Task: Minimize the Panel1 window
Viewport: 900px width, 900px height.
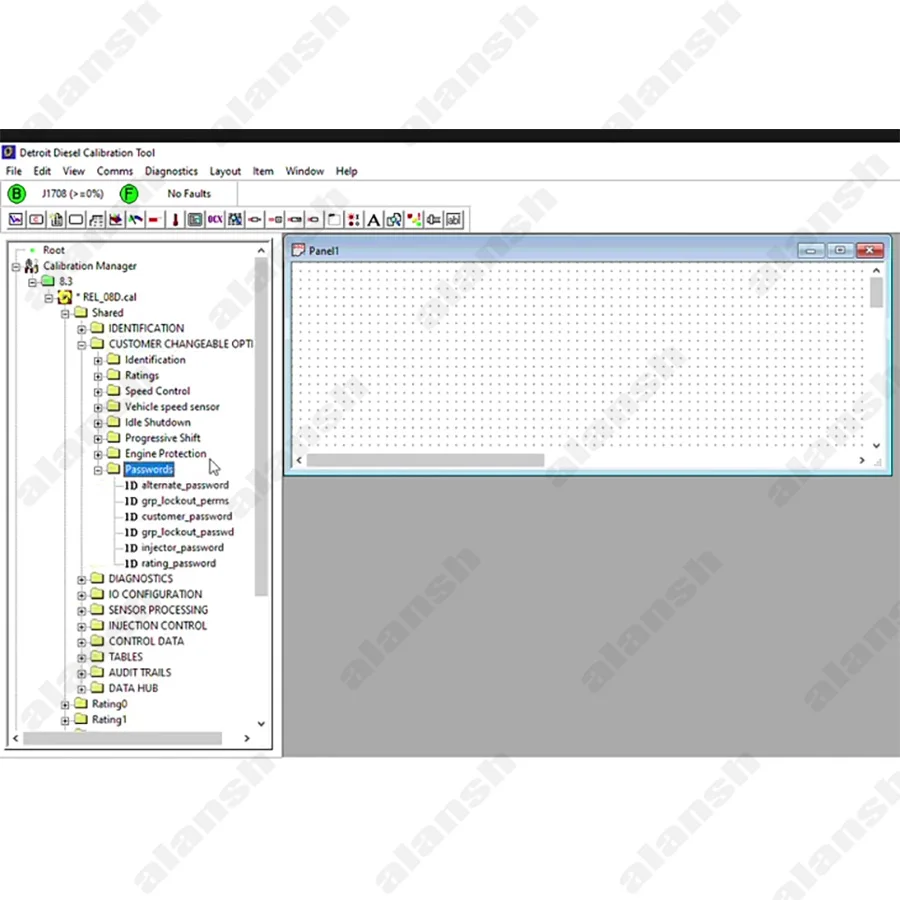Action: click(x=810, y=250)
